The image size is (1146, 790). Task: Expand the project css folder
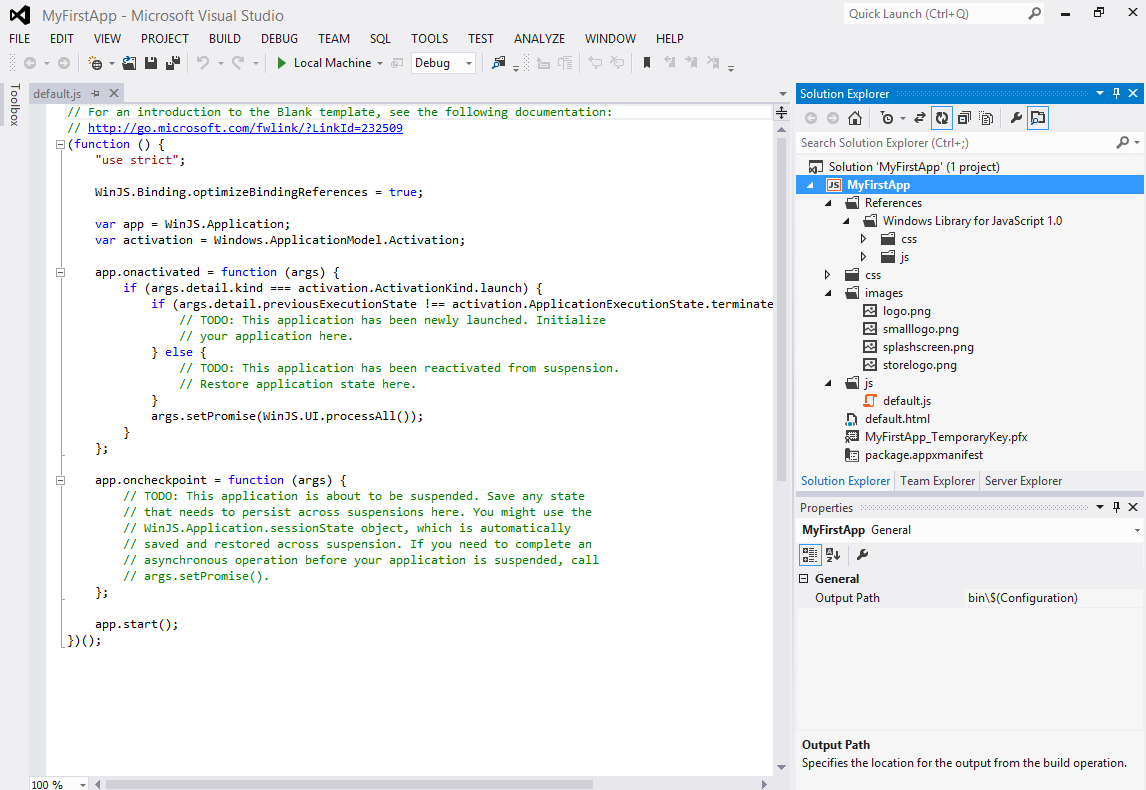pyautogui.click(x=827, y=275)
